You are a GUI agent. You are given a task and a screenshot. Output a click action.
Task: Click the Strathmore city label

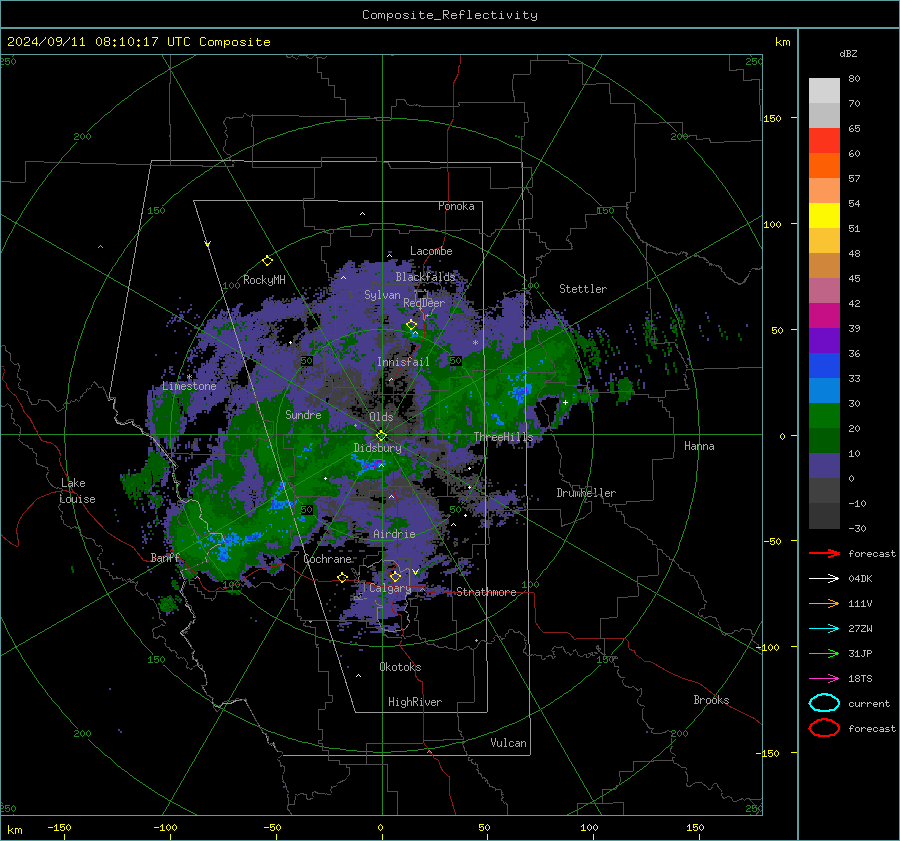click(486, 592)
